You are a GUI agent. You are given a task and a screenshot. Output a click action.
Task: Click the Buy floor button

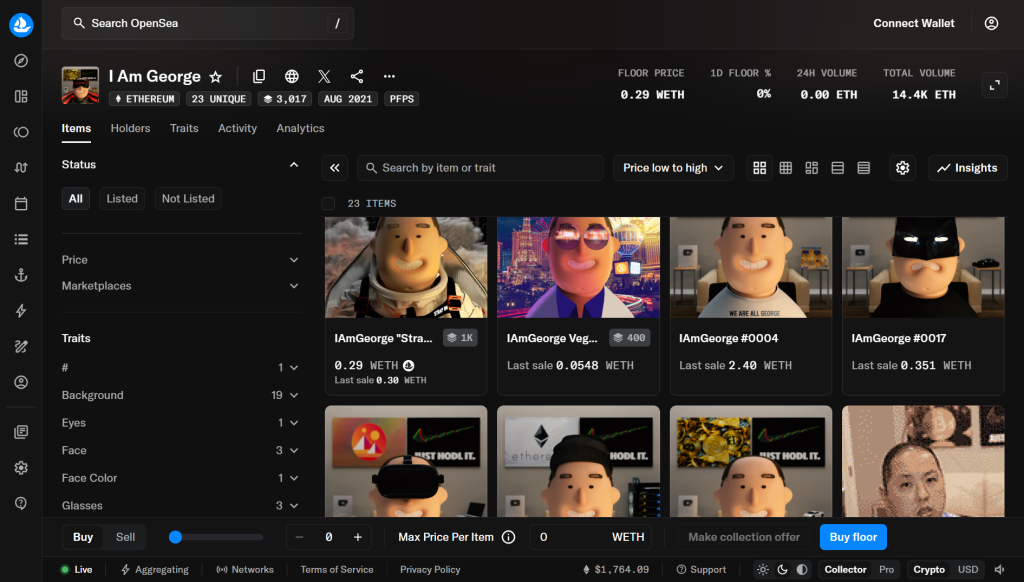[x=853, y=537]
